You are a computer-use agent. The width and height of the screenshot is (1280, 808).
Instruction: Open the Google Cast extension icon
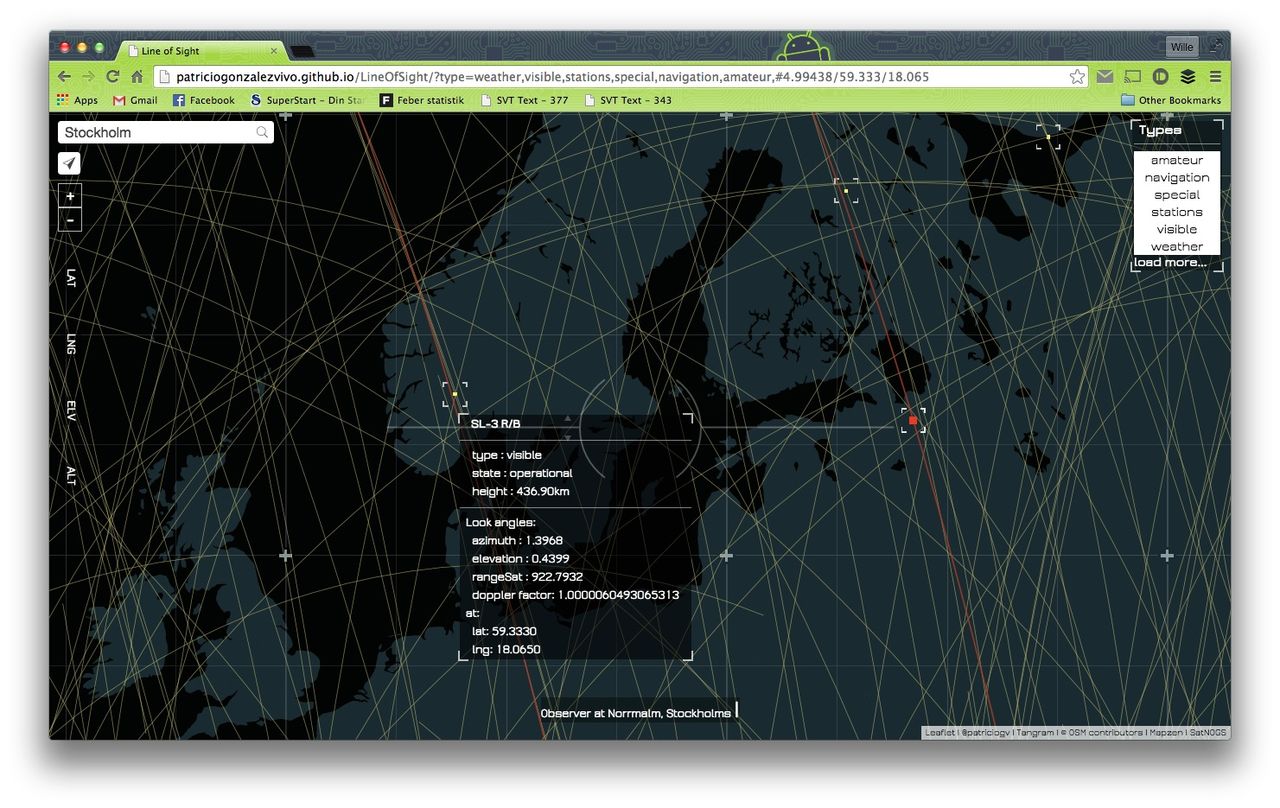1132,77
